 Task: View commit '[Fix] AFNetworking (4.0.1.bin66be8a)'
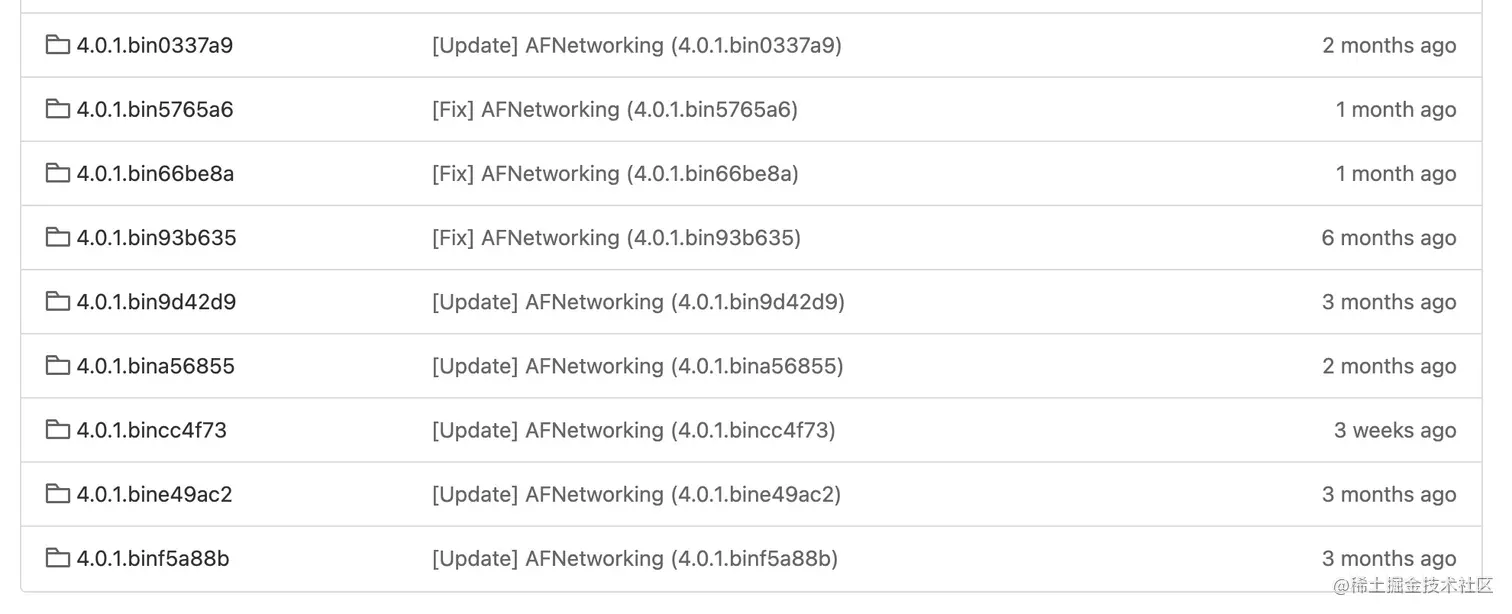[615, 174]
